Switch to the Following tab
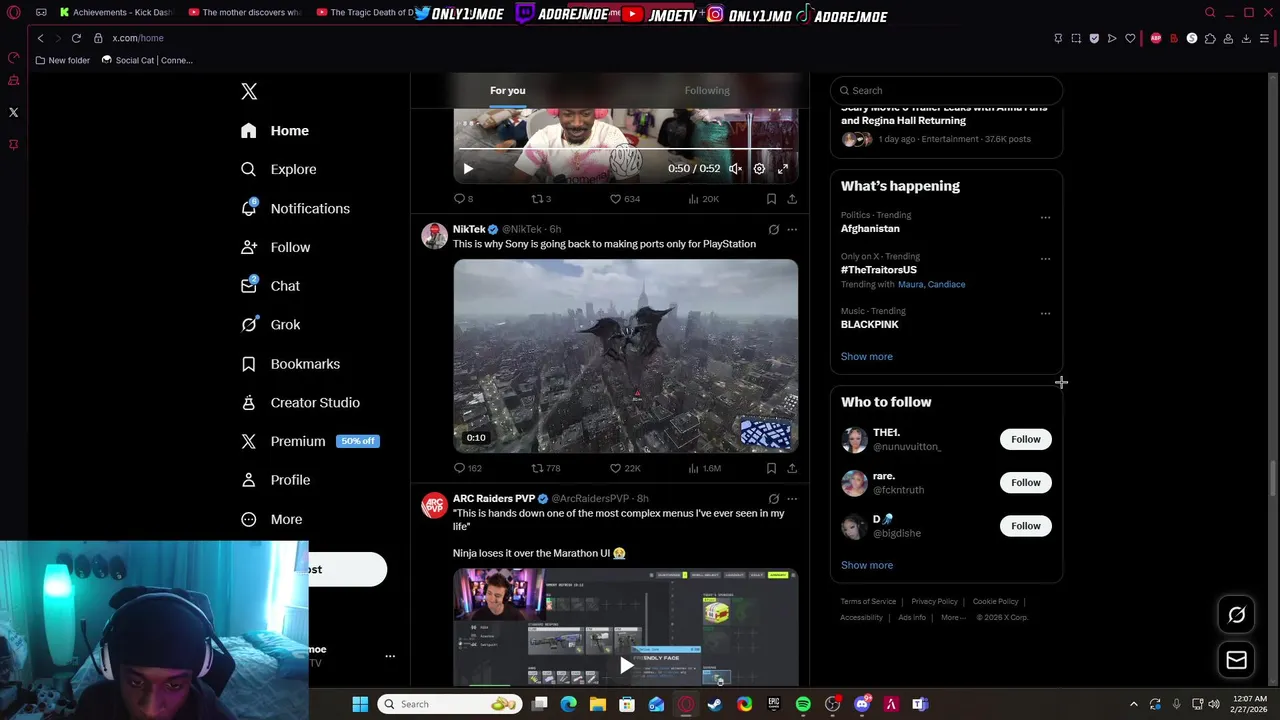Image resolution: width=1280 pixels, height=720 pixels. (707, 90)
